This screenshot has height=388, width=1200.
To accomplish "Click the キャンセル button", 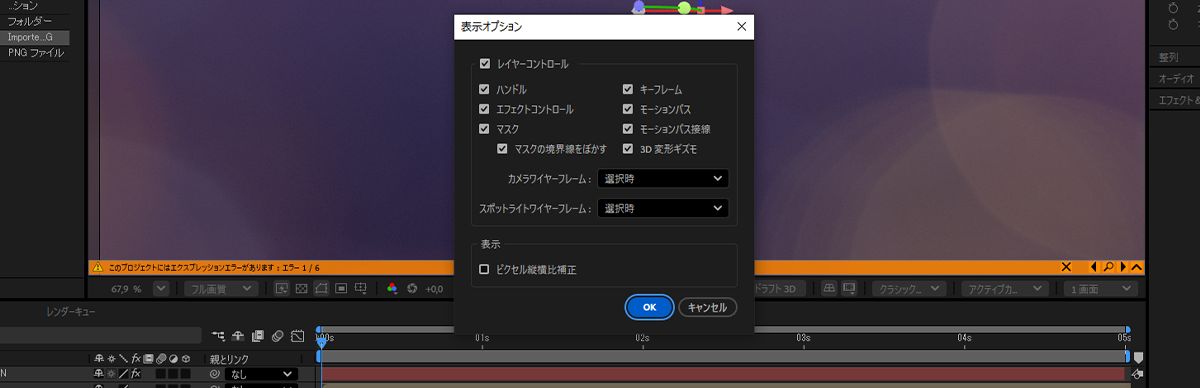I will click(x=708, y=307).
